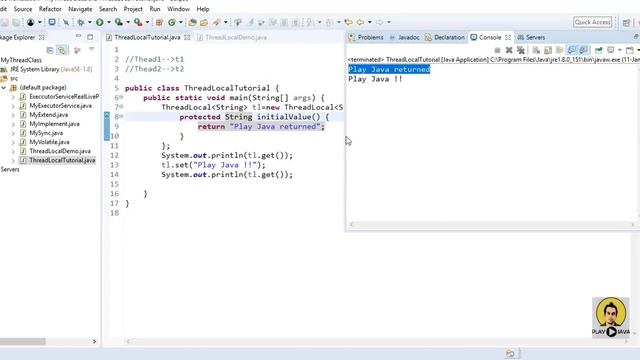640x360 pixels.
Task: Switch to the Servers tab
Action: [x=531, y=37]
